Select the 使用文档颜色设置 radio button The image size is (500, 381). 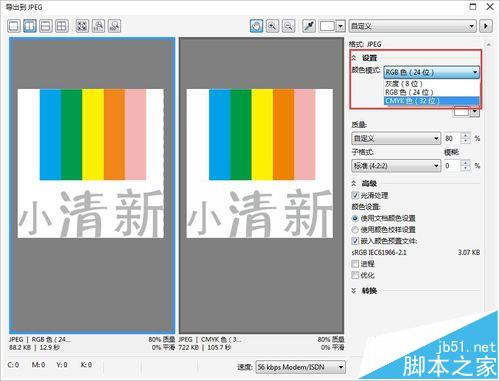click(x=355, y=218)
